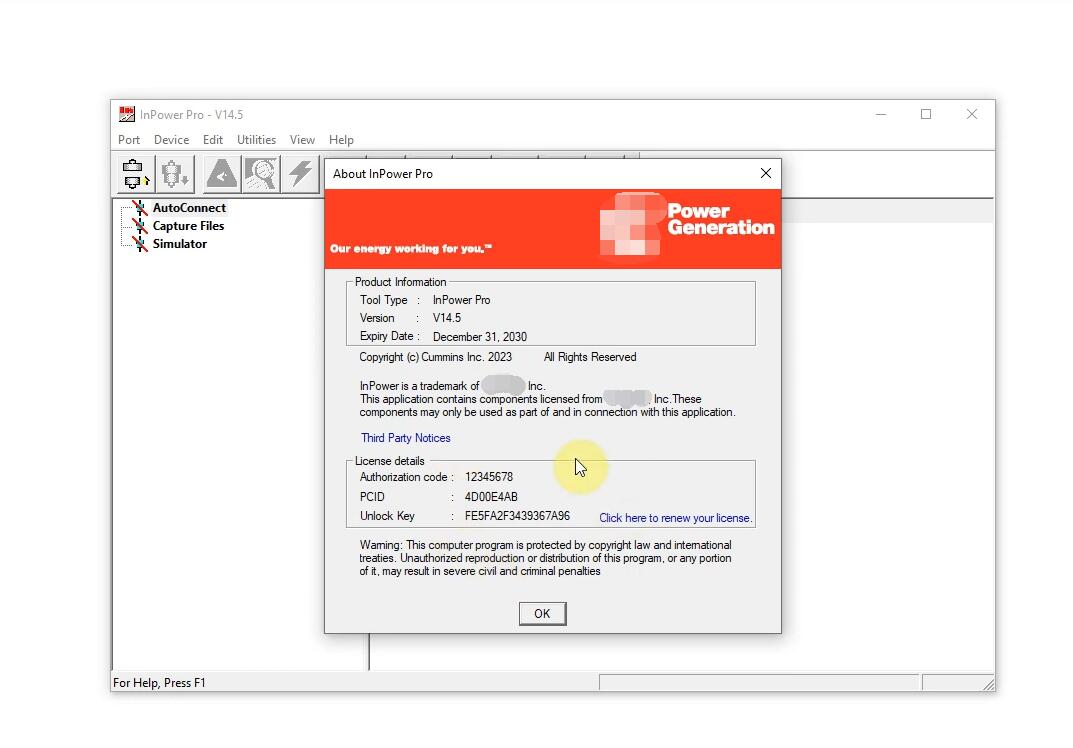Click the connect plug toolbar icon
The height and width of the screenshot is (748, 1073).
click(135, 174)
